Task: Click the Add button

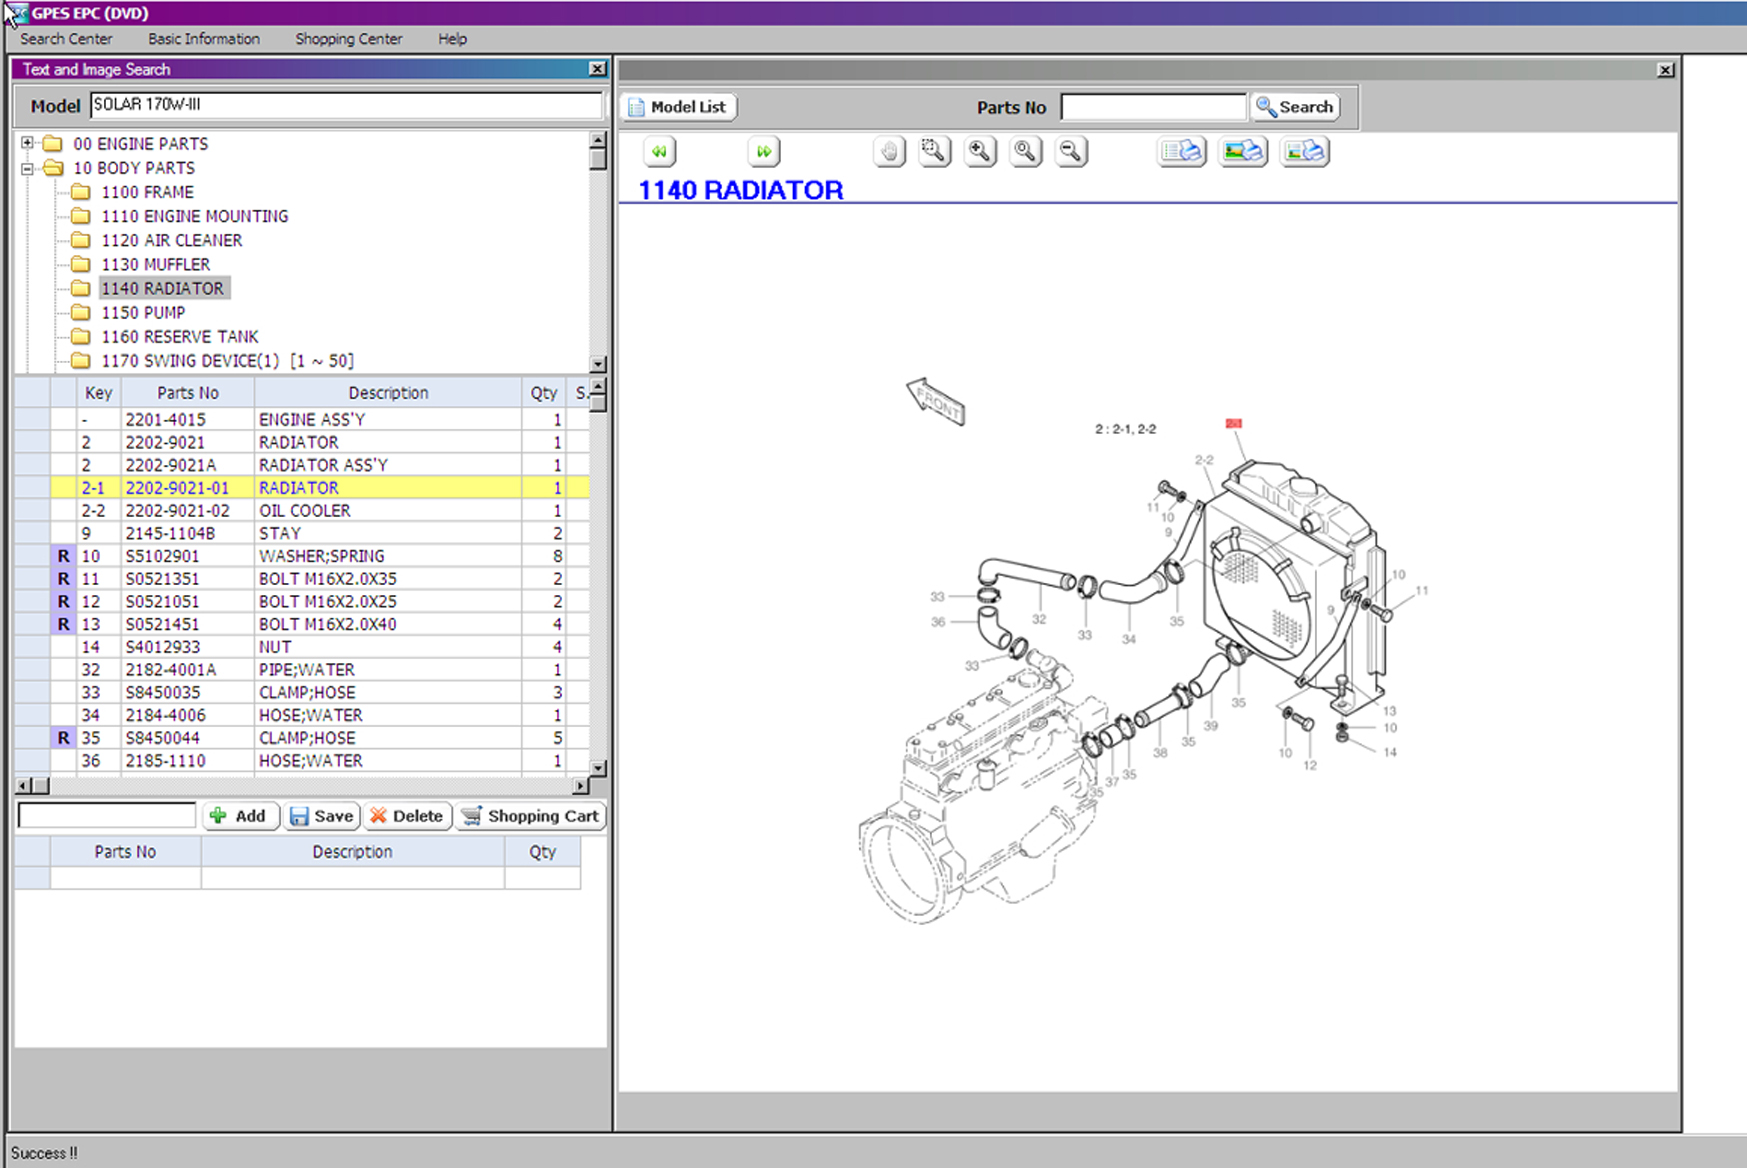Action: (239, 816)
